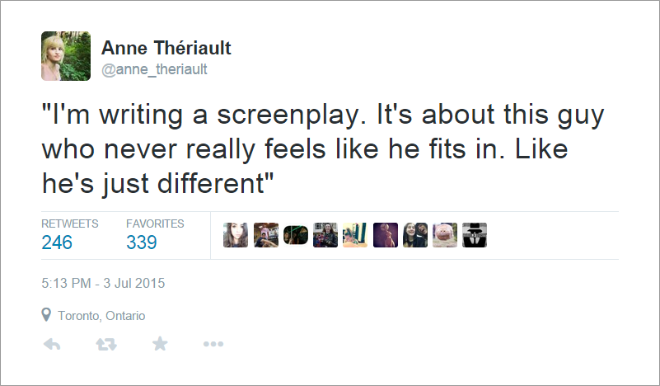Open the second favoriter avatar with pink hat
660x386 pixels.
point(266,235)
